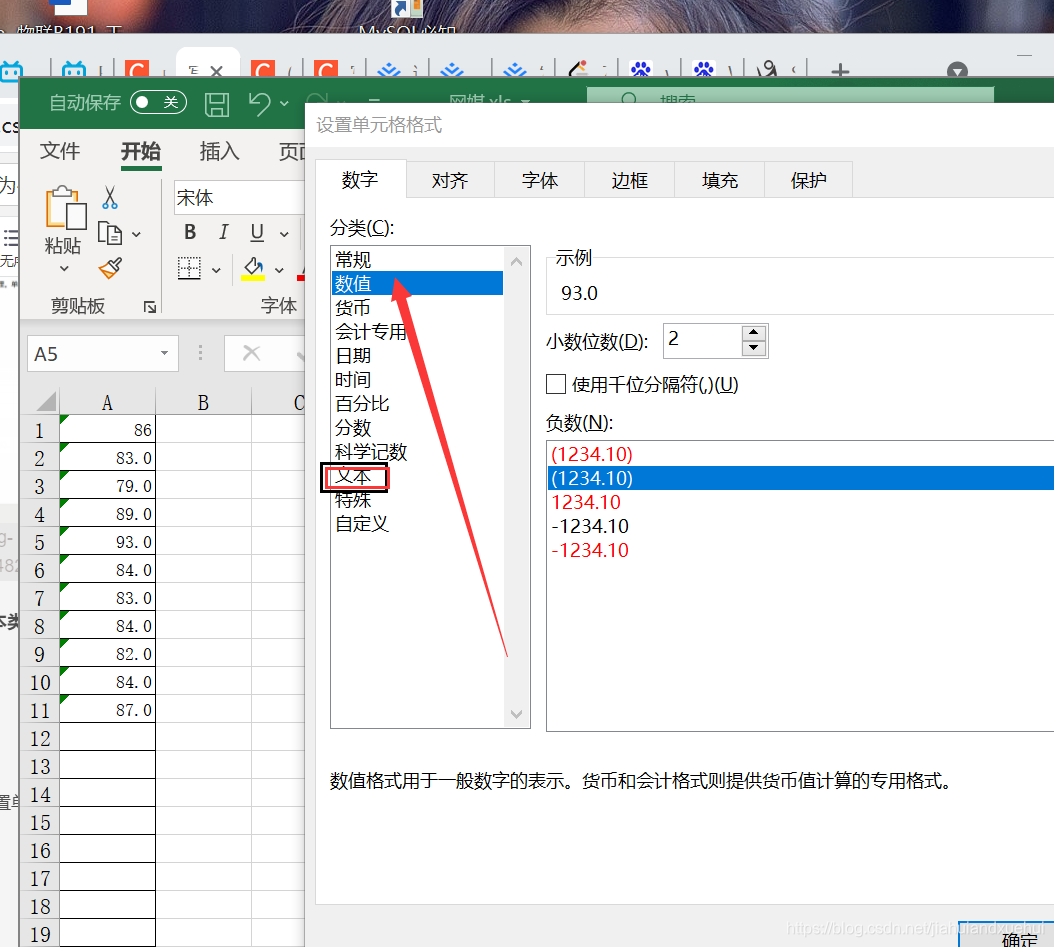Decrease decimal places with the down stepper
1054x947 pixels.
click(754, 347)
